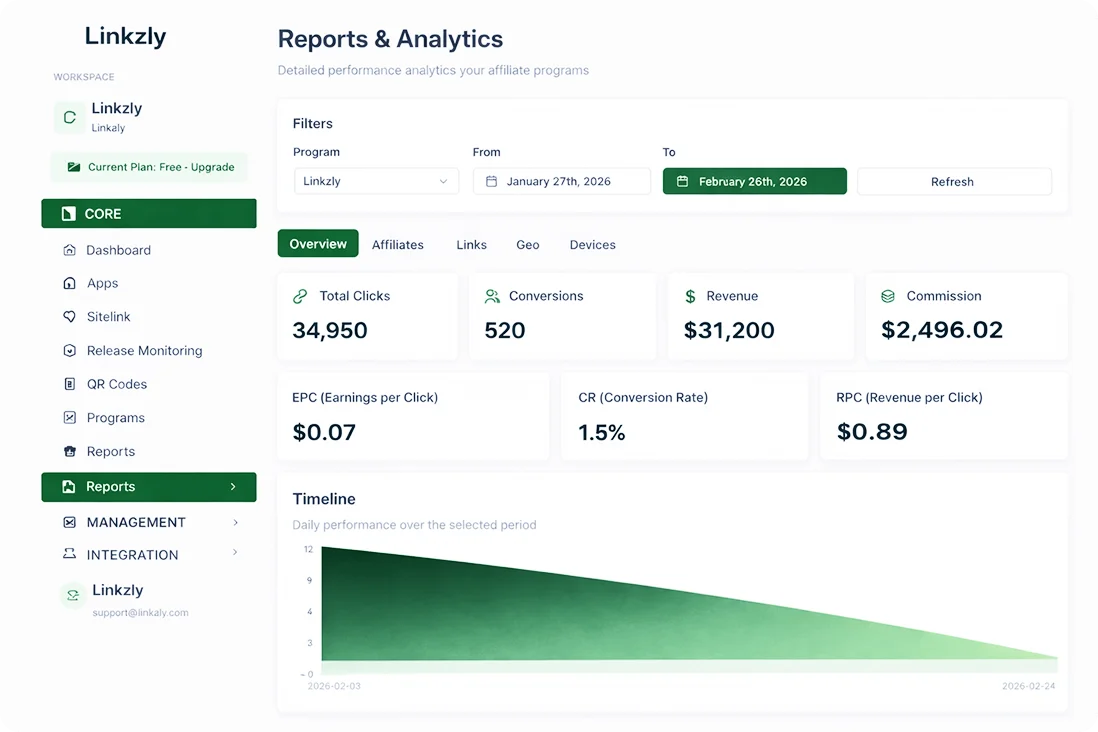Select the February 26th date field
The height and width of the screenshot is (732, 1098).
[x=754, y=181]
